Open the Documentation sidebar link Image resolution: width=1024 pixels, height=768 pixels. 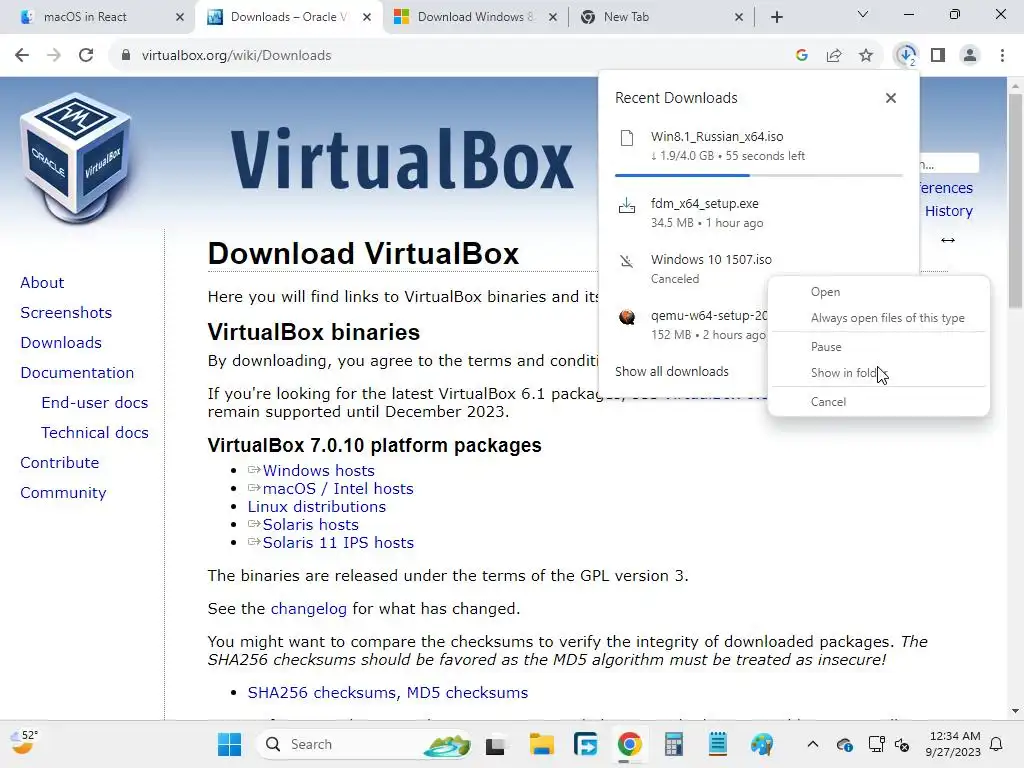(x=77, y=373)
